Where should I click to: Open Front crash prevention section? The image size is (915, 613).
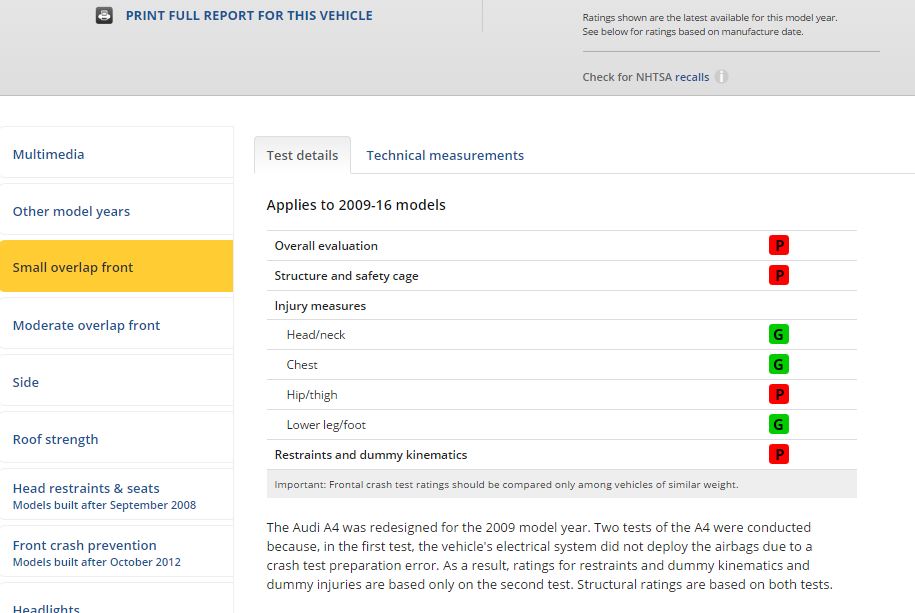(117, 553)
